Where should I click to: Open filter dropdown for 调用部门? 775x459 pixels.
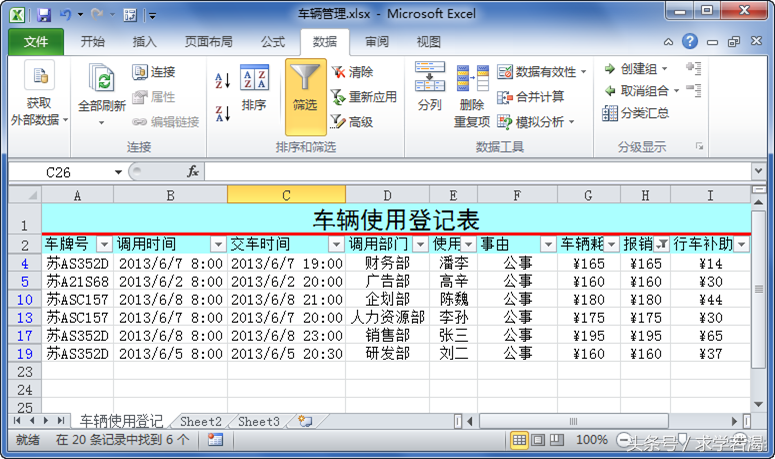(420, 244)
